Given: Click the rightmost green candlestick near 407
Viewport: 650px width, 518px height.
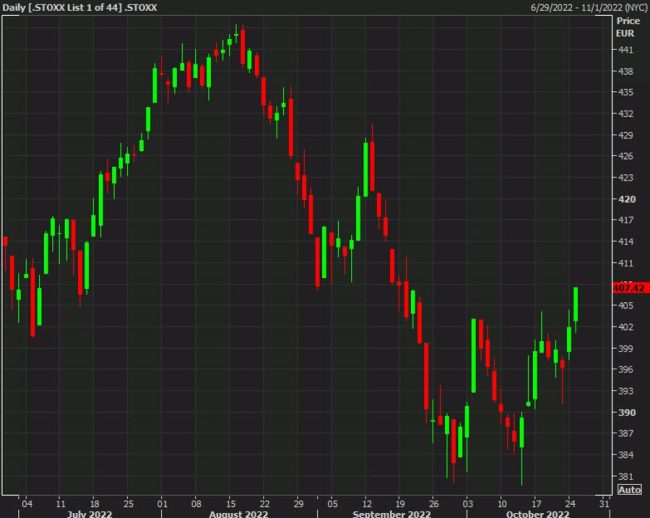Looking at the screenshot, I should [x=576, y=304].
